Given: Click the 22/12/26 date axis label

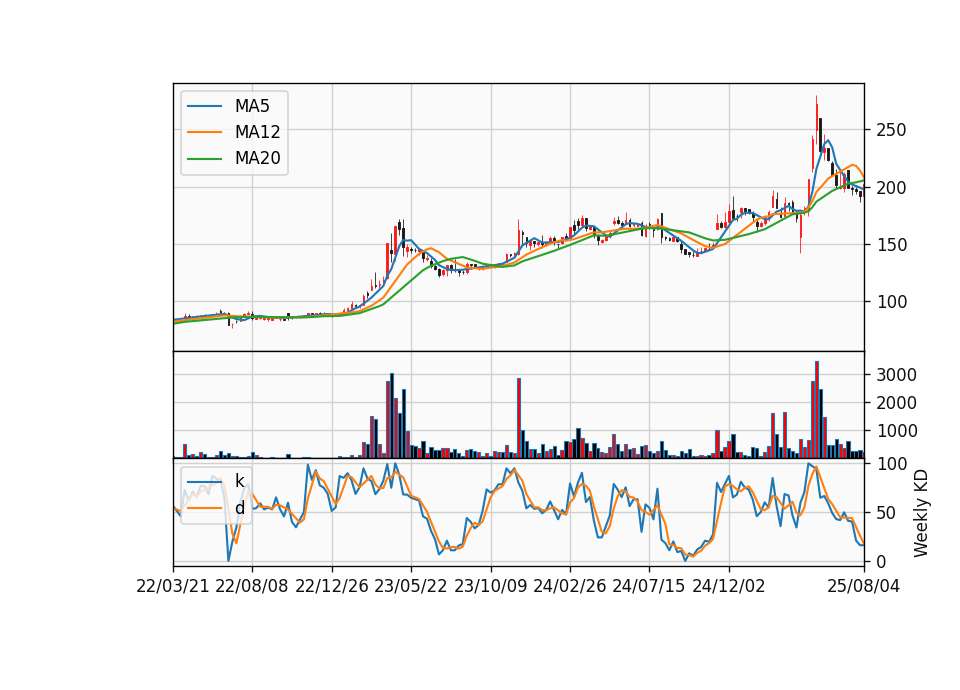Looking at the screenshot, I should [x=332, y=586].
